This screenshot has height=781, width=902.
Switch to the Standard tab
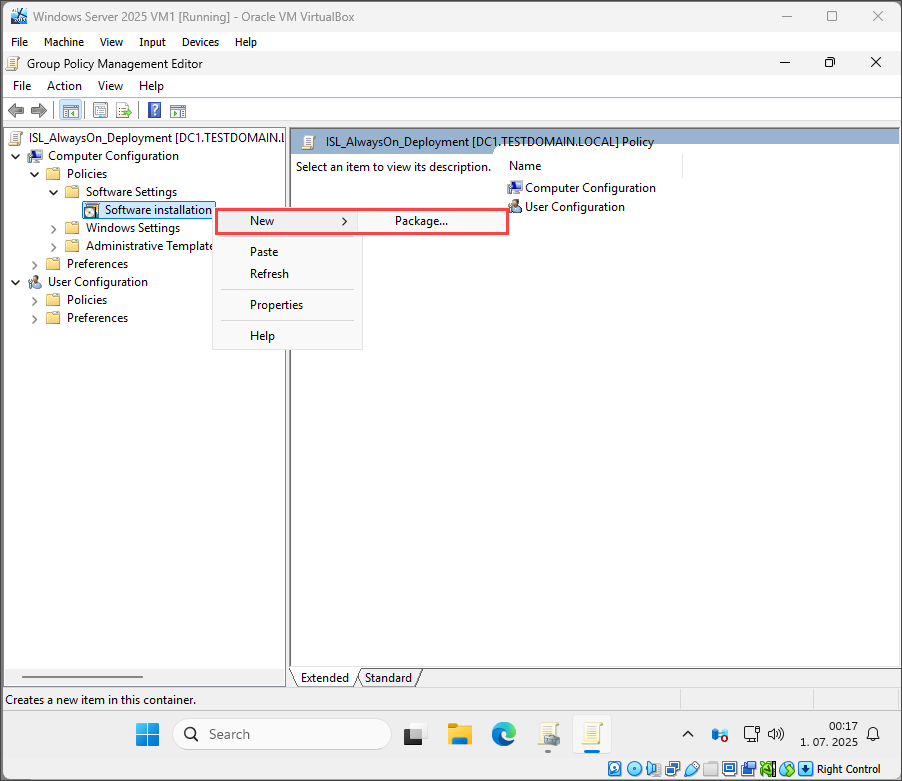(x=388, y=678)
